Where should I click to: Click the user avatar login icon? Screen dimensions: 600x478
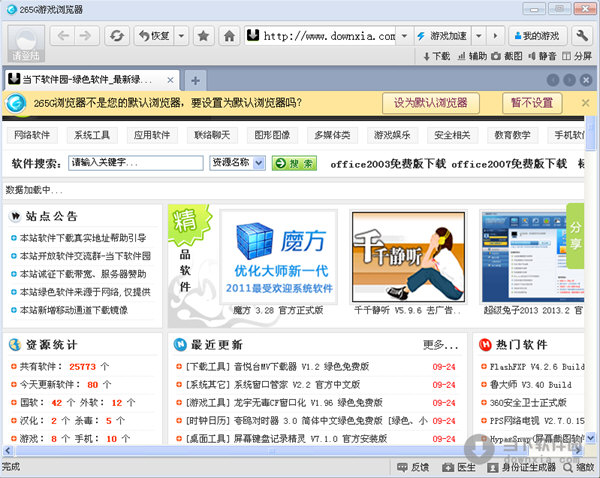26,44
